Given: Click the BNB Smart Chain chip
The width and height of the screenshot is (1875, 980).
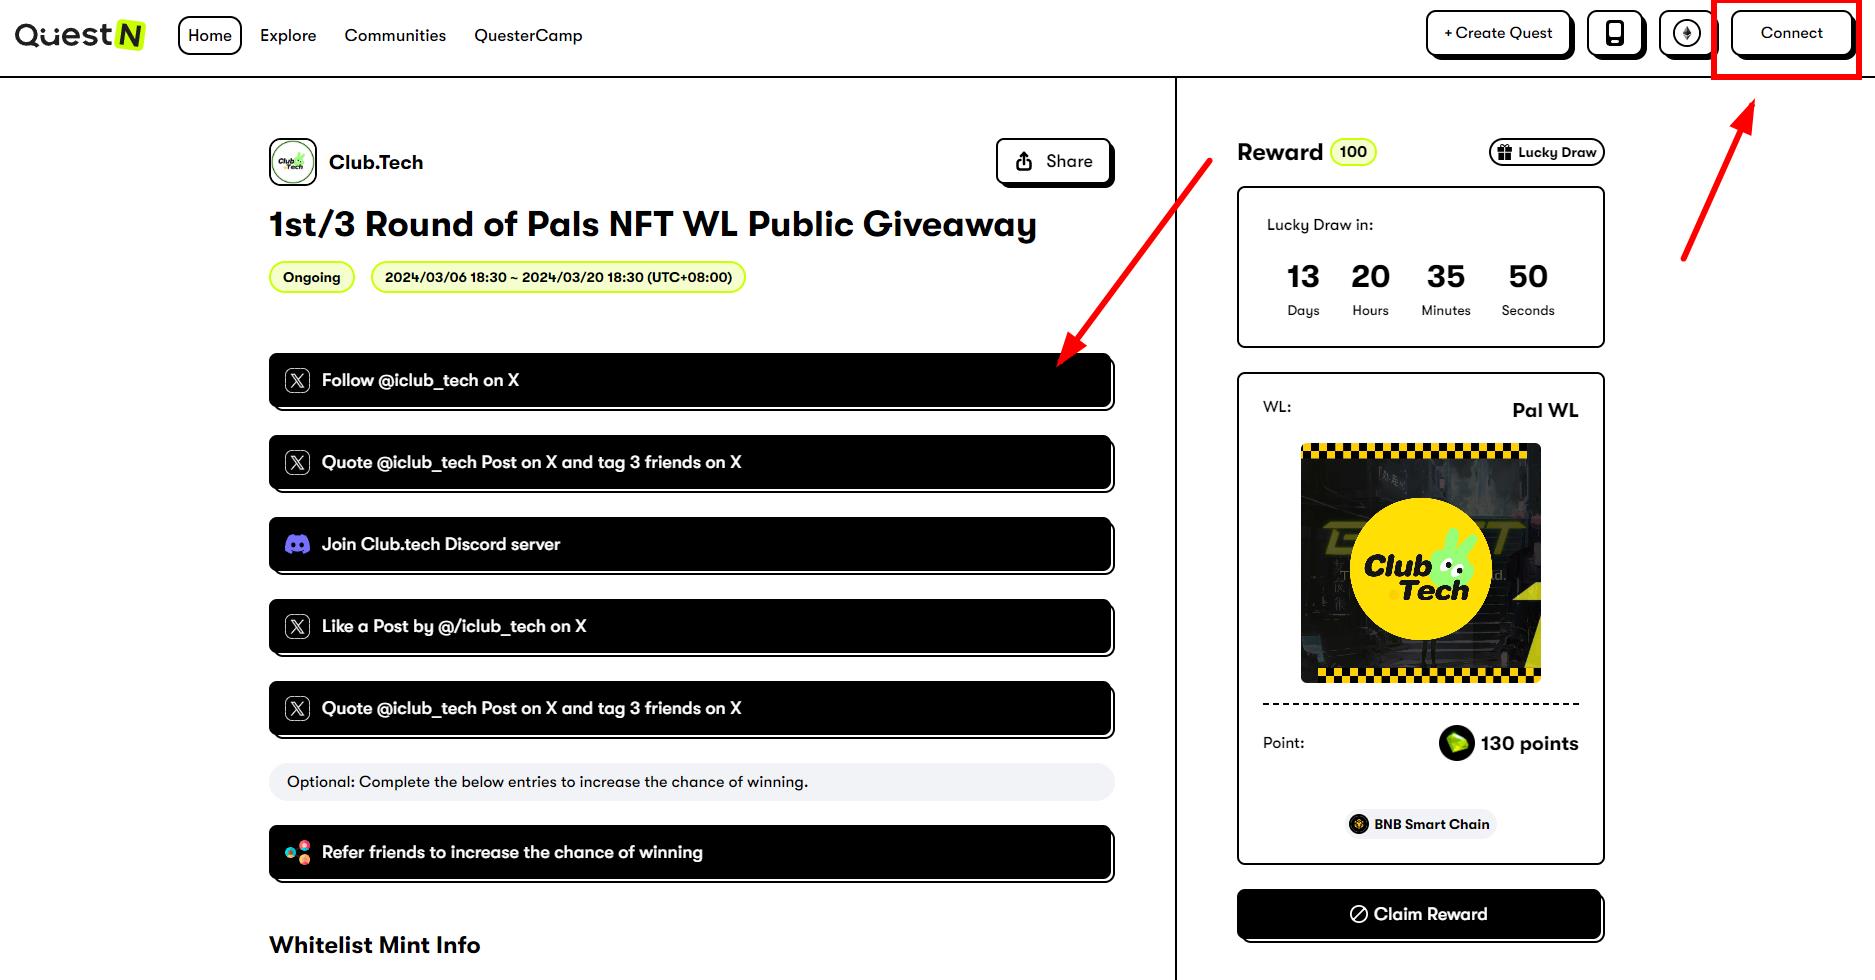Looking at the screenshot, I should 1420,824.
